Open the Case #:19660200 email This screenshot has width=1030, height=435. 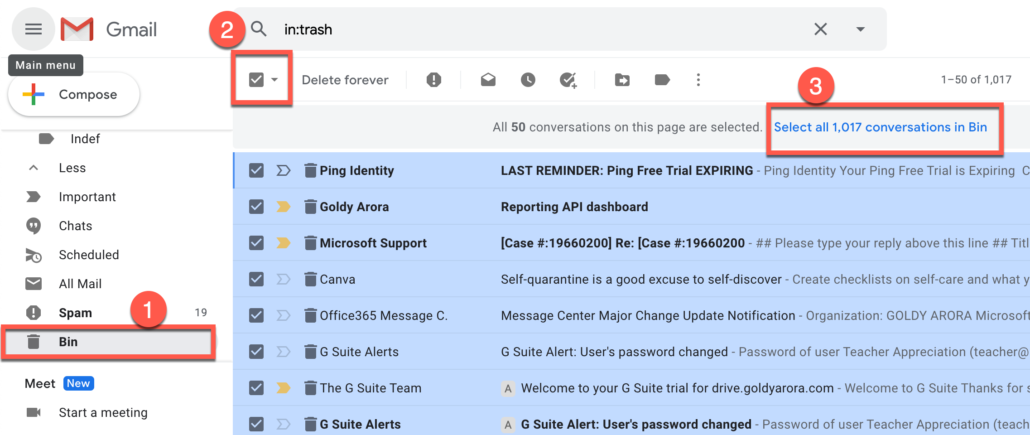(x=623, y=243)
